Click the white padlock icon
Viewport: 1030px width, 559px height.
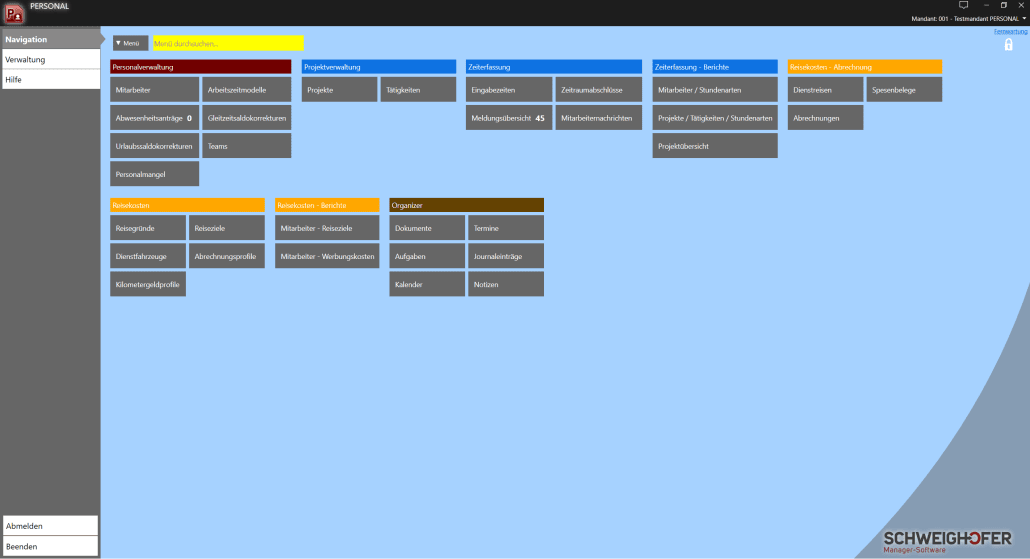[x=1008, y=44]
